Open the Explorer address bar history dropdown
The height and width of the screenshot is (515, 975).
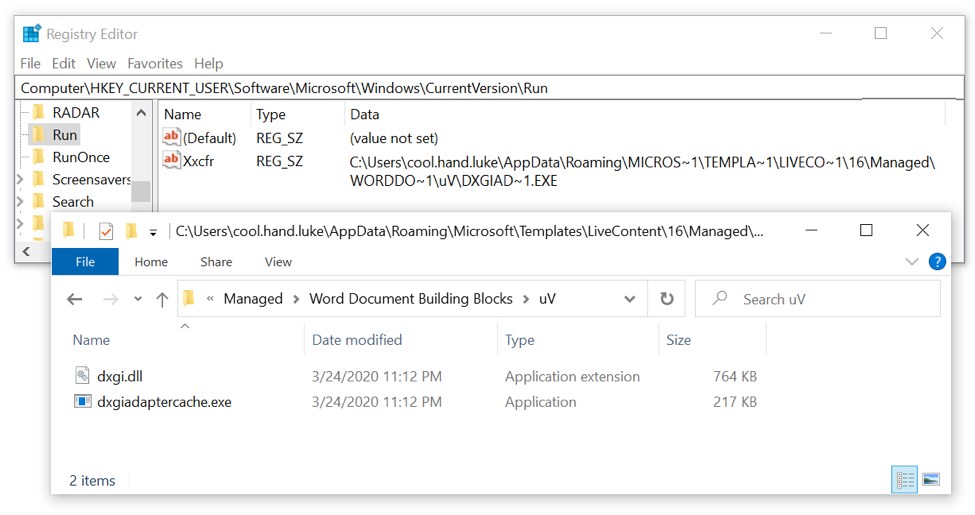coord(629,299)
